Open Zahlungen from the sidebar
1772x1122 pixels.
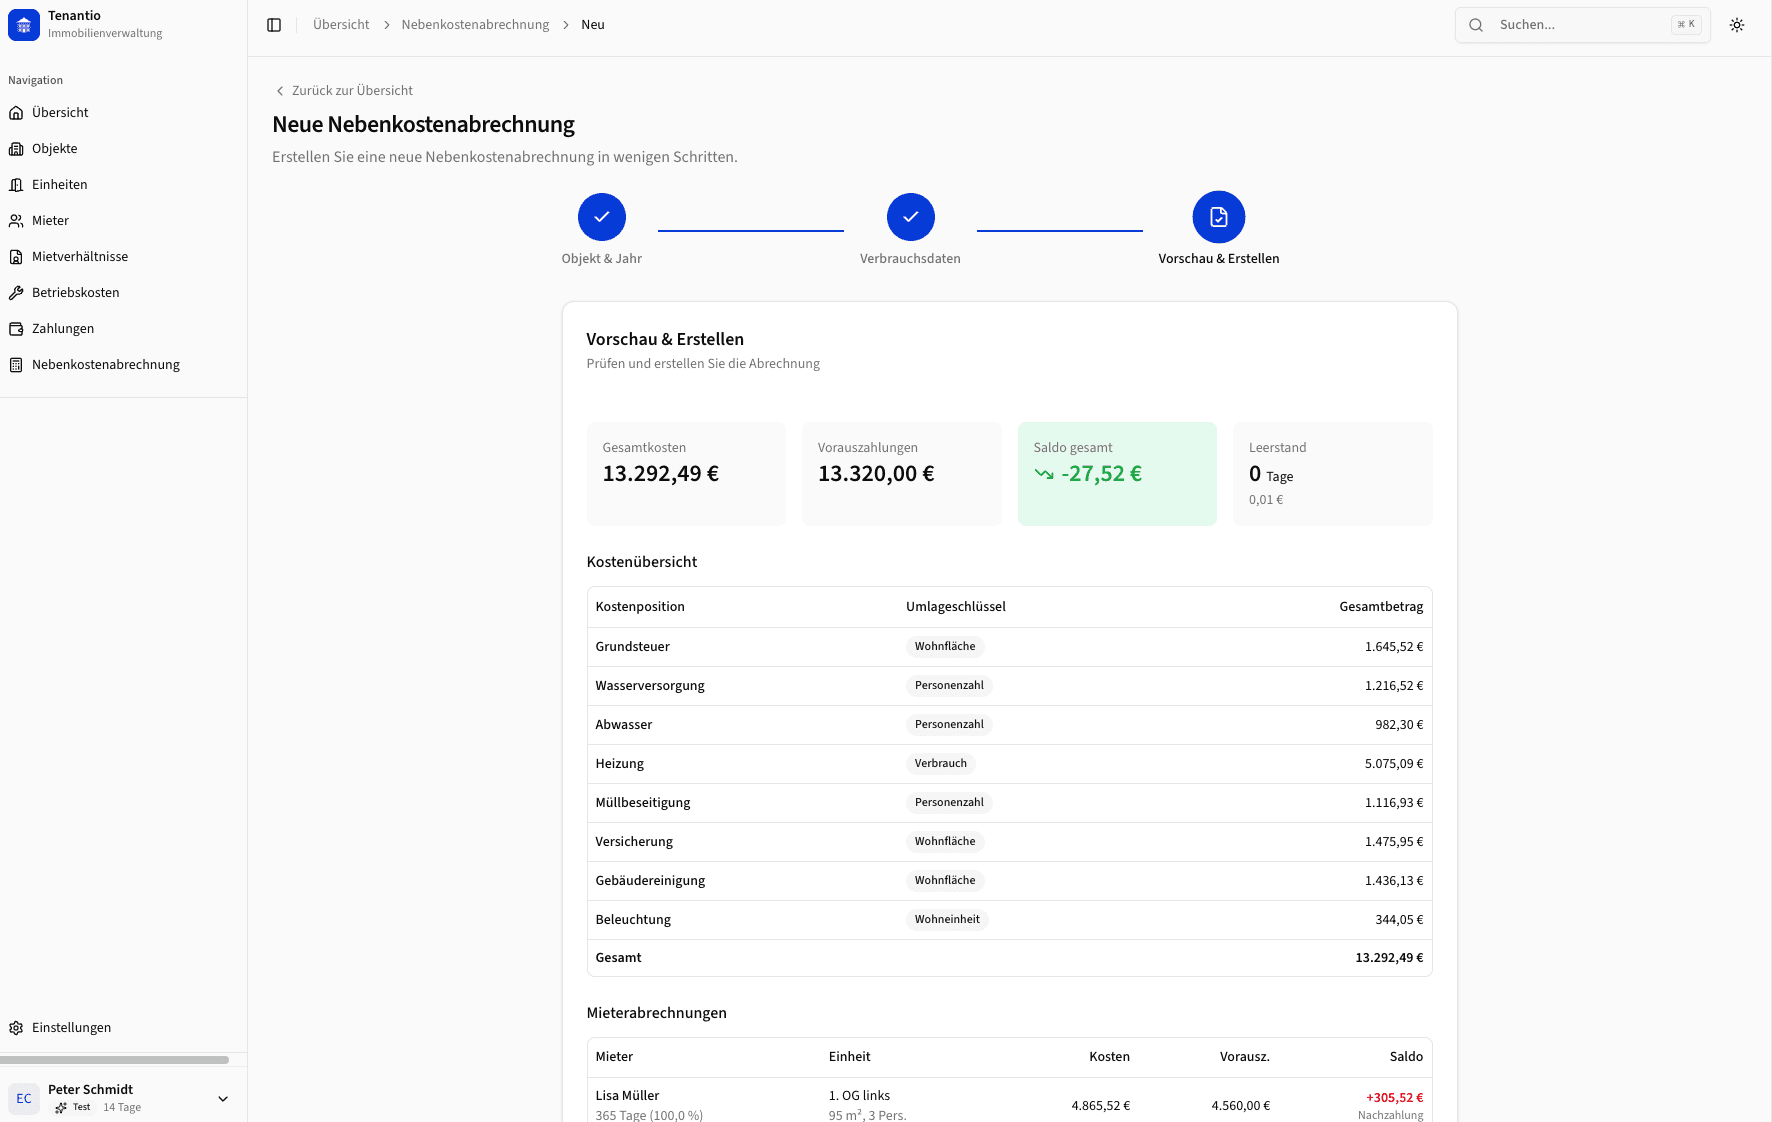coord(62,328)
